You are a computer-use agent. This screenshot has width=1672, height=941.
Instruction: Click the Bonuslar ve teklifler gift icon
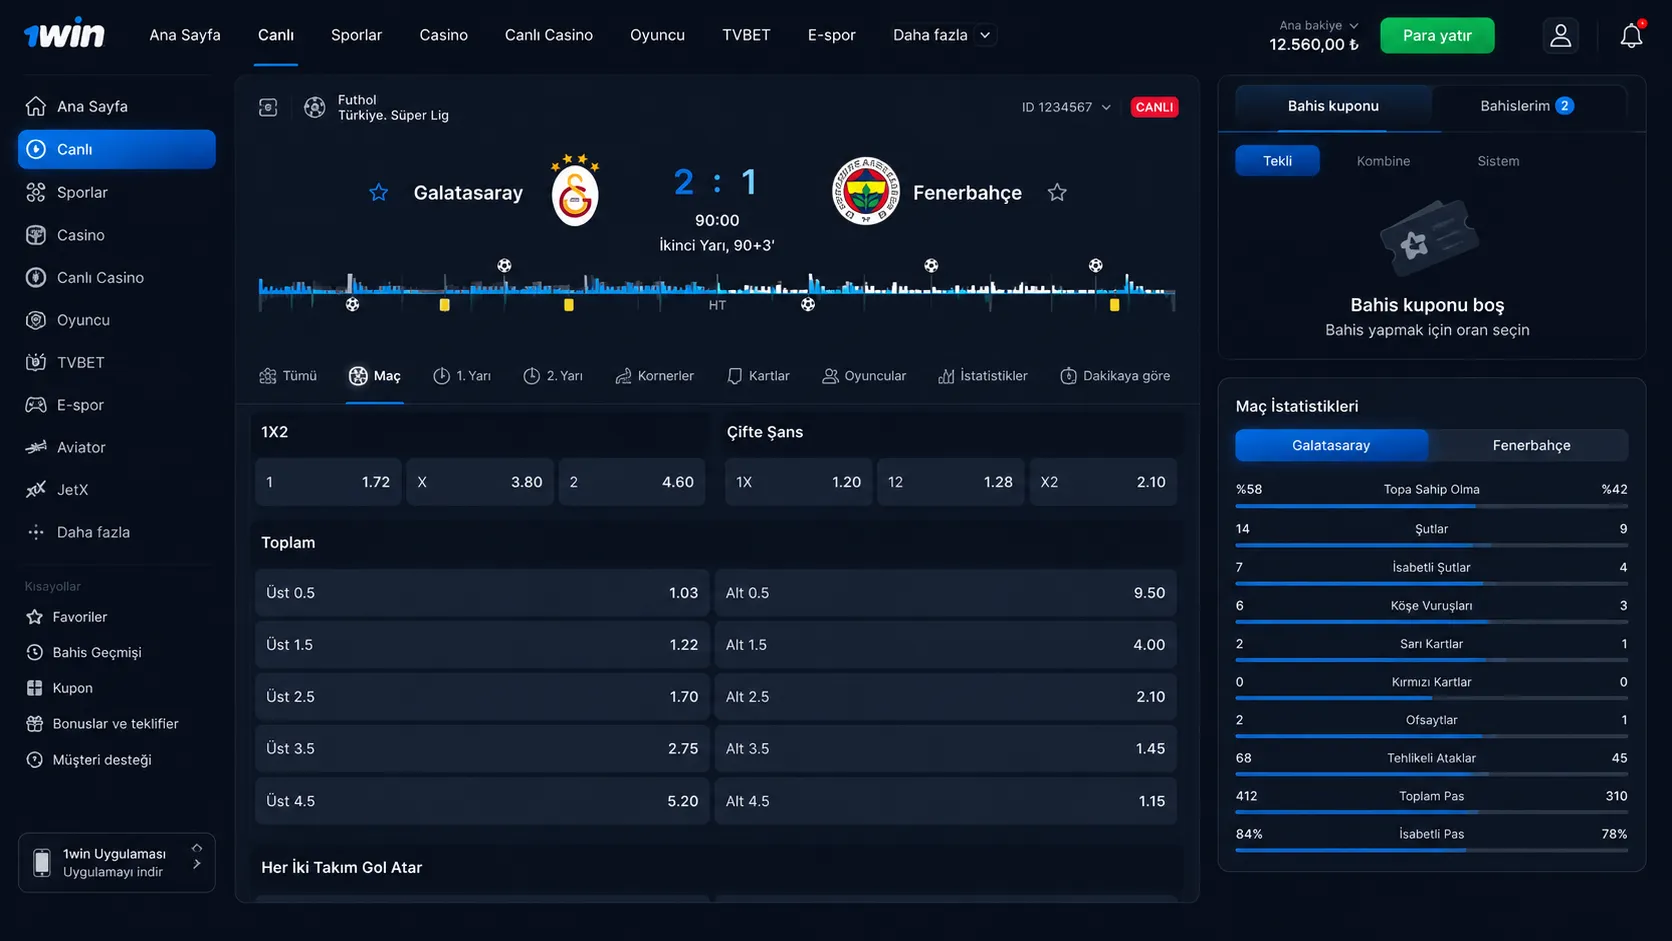click(x=35, y=724)
